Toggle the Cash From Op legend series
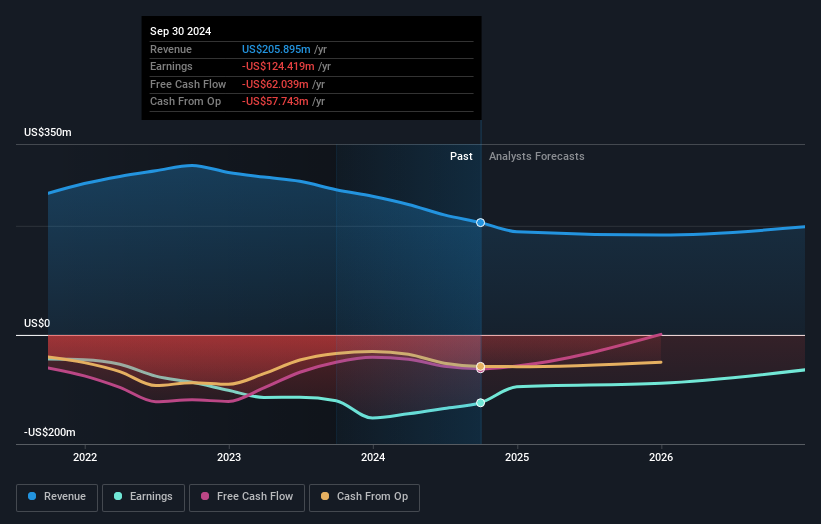Image resolution: width=821 pixels, height=524 pixels. pyautogui.click(x=364, y=497)
